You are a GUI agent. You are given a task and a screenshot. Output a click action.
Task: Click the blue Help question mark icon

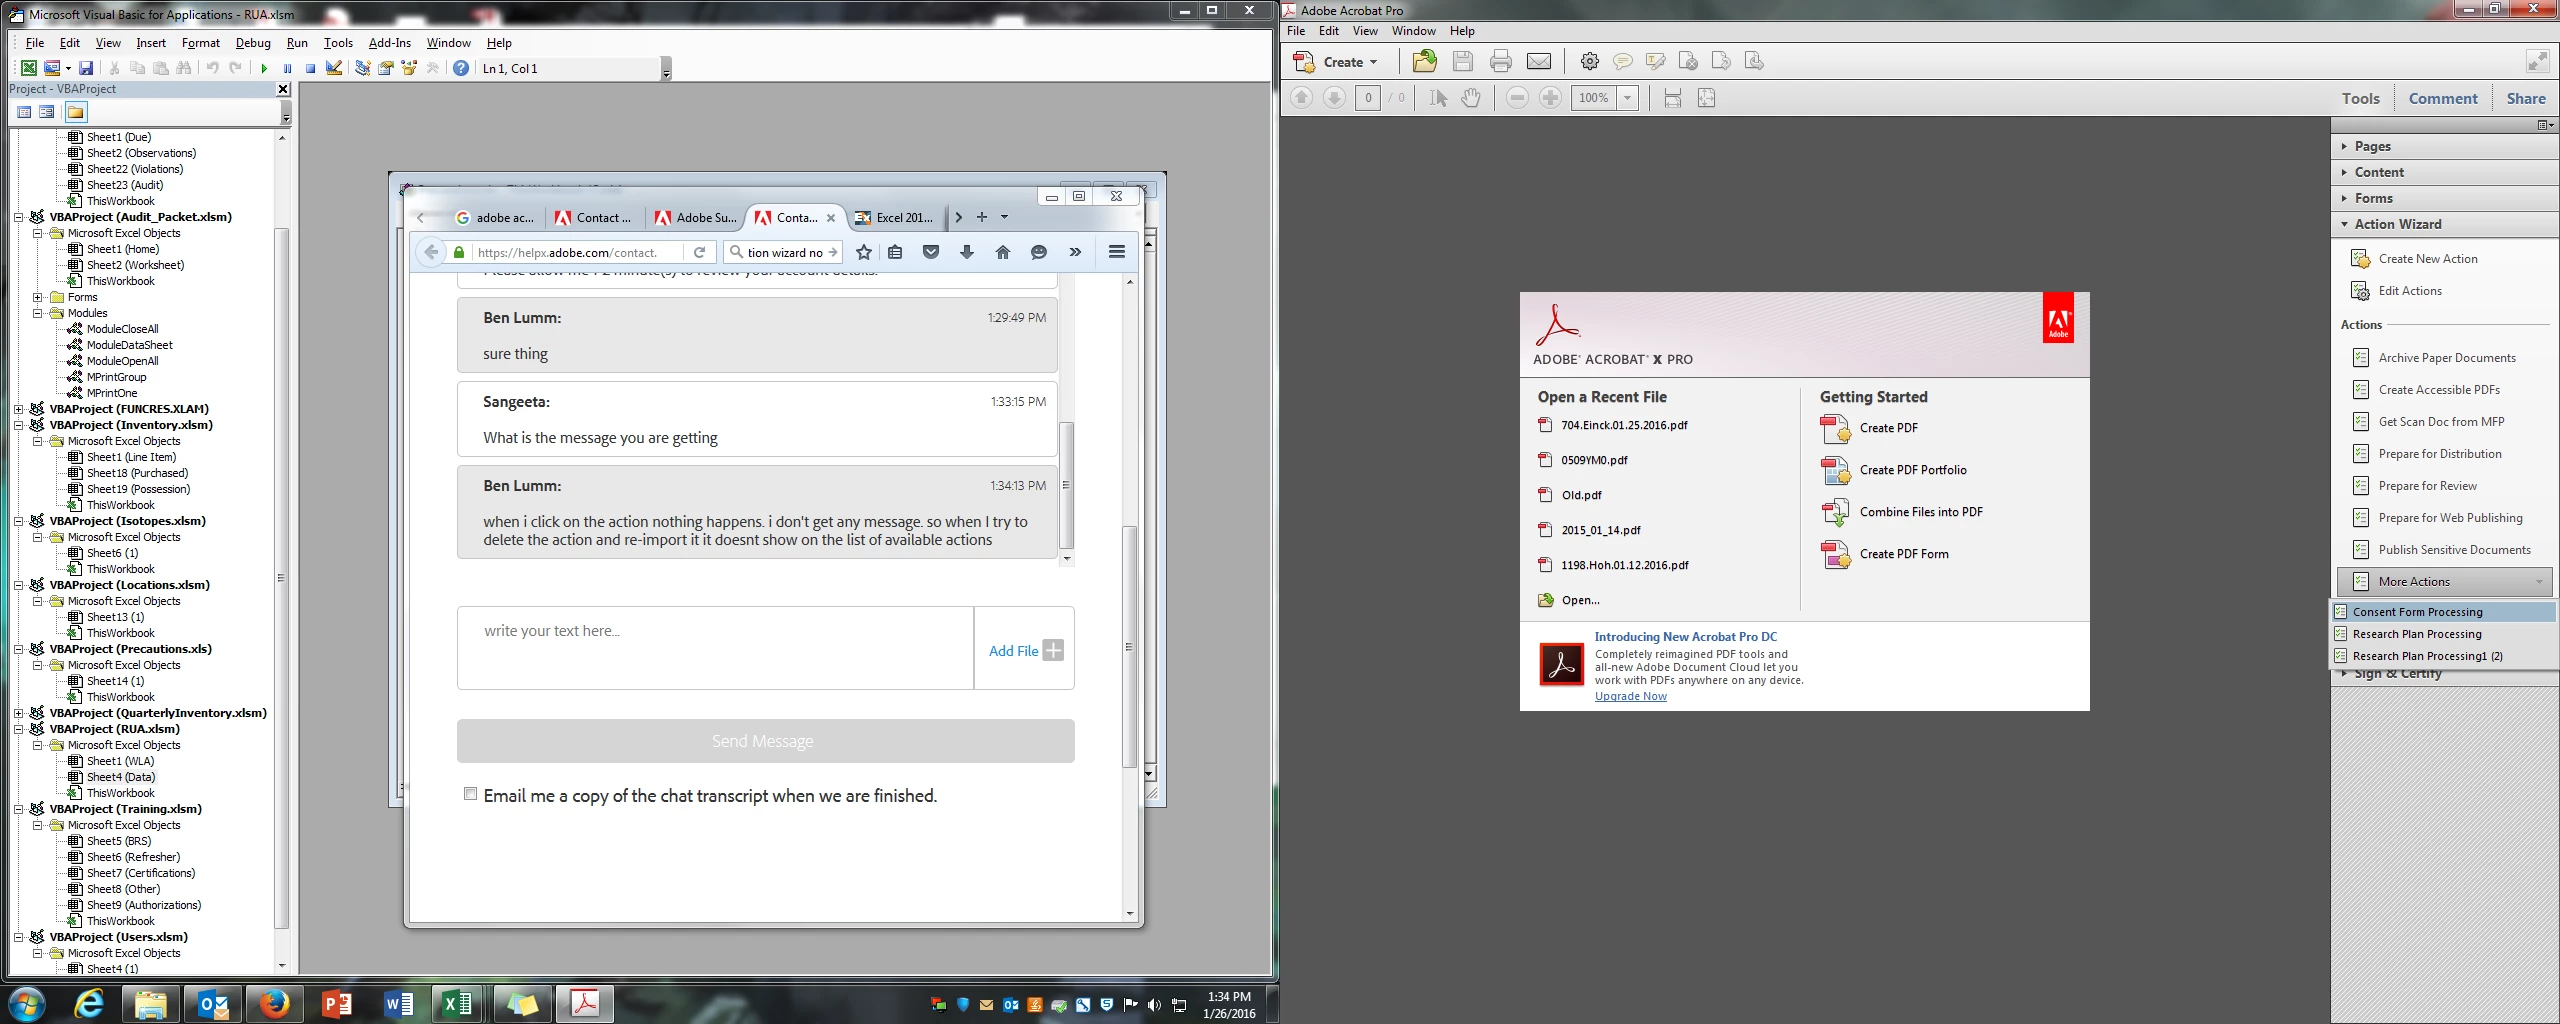pyautogui.click(x=460, y=68)
